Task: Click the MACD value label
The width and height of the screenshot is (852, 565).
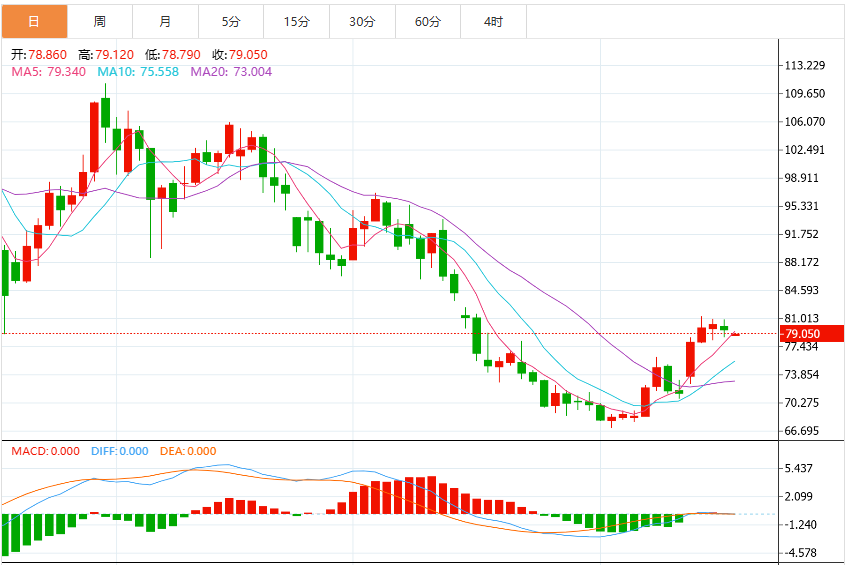Action: 46,451
